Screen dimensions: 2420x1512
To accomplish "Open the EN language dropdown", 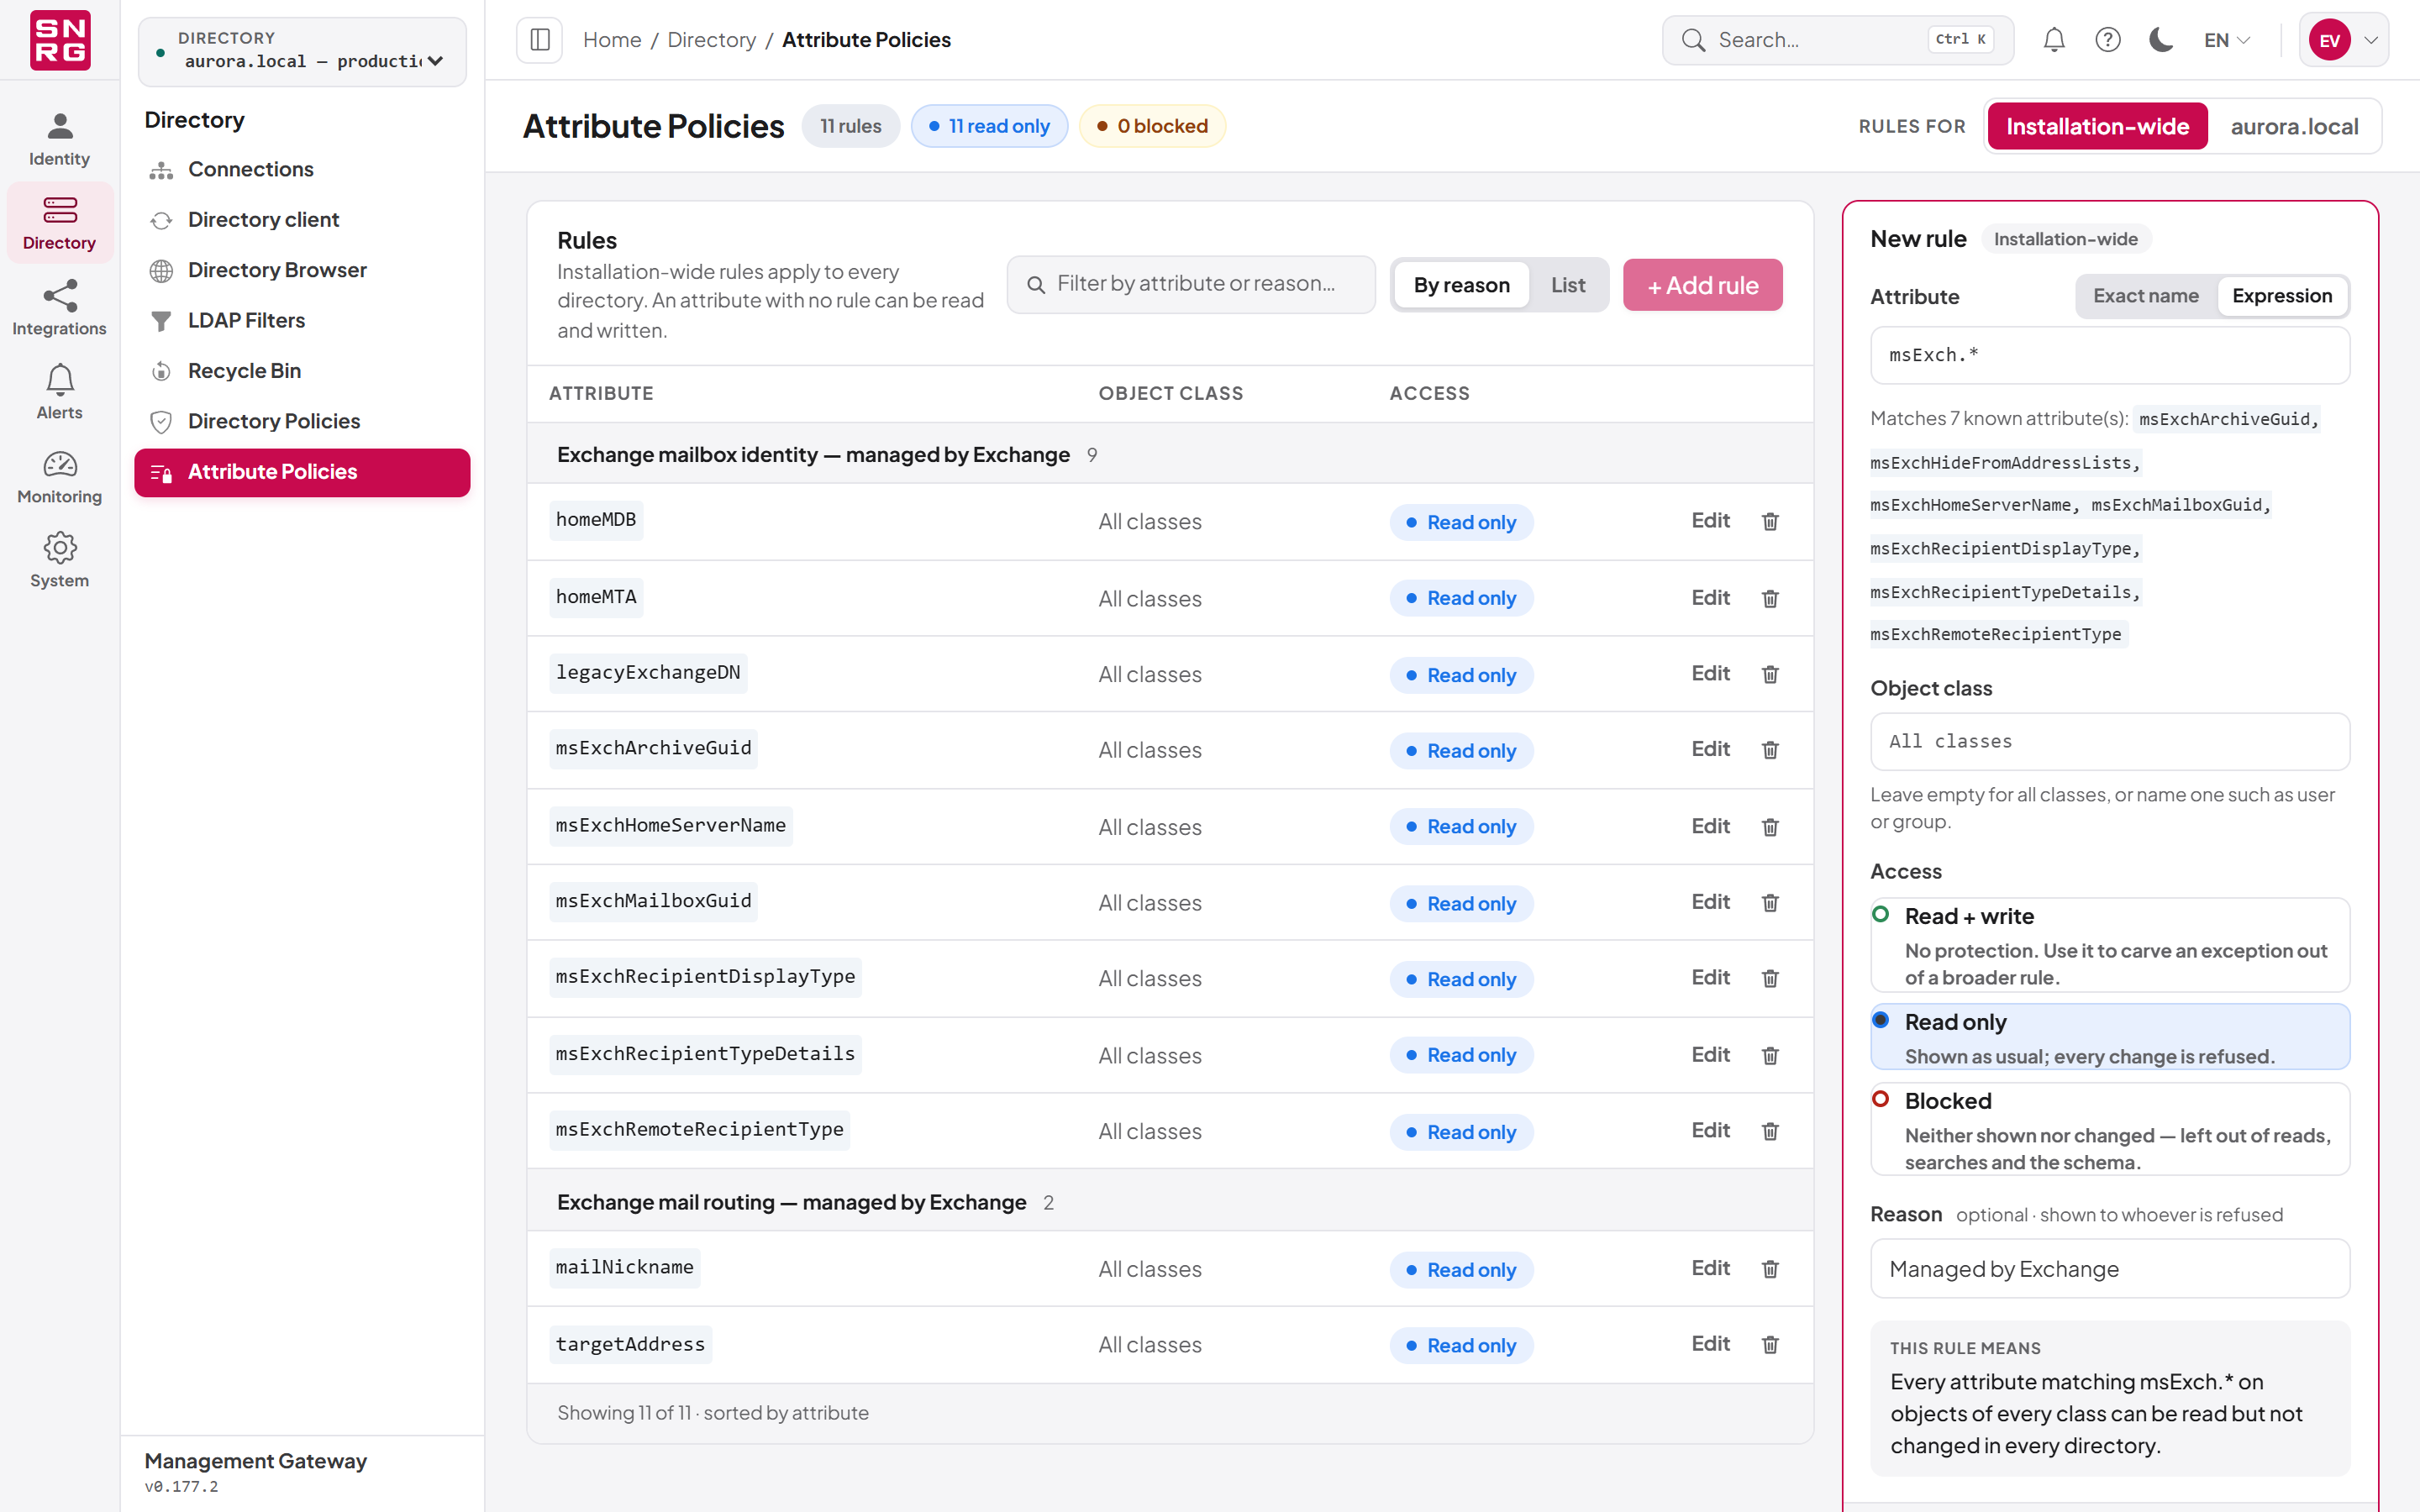I will (2227, 40).
